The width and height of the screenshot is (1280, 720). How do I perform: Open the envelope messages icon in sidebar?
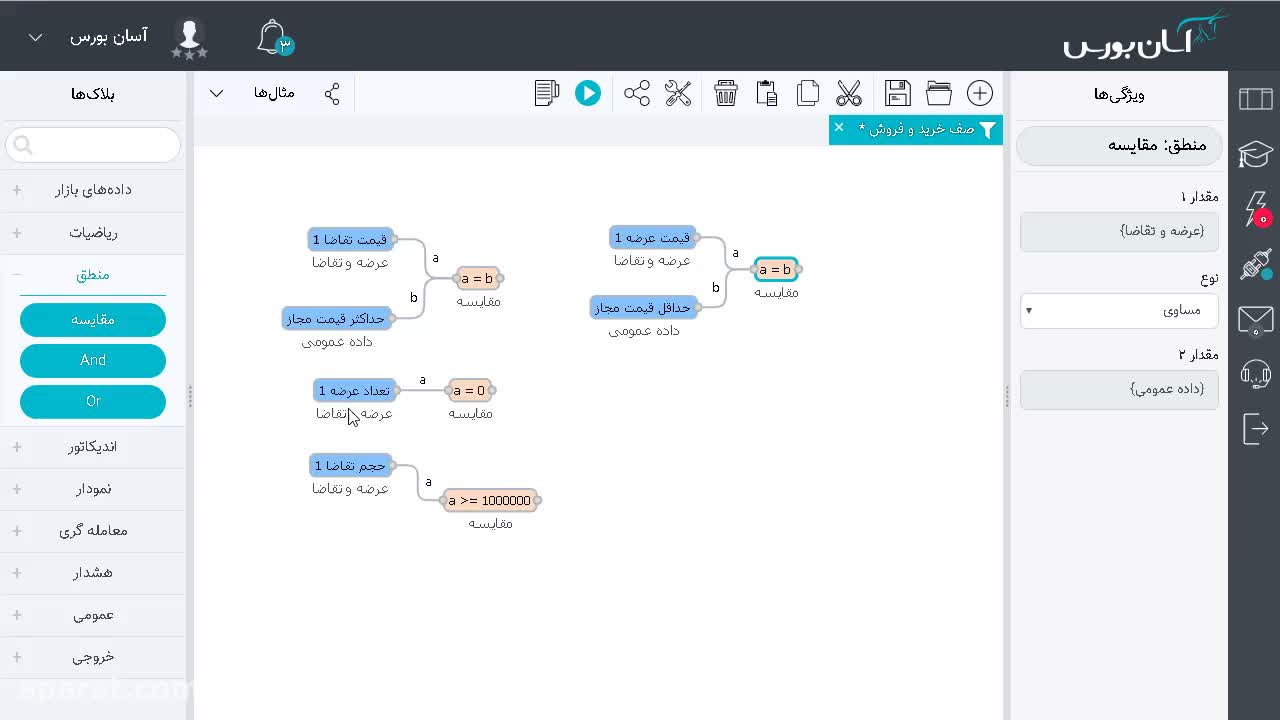1255,320
